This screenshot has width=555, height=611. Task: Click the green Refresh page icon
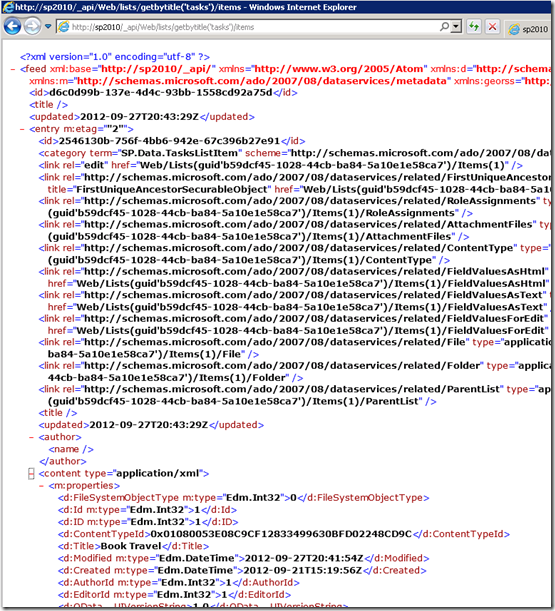click(474, 26)
